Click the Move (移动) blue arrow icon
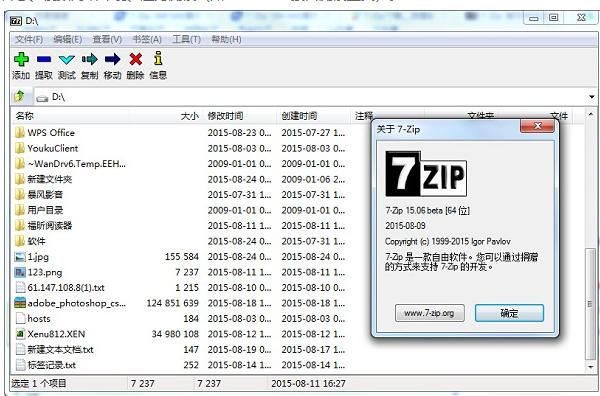Viewport: 600px width, 396px height. click(x=112, y=59)
